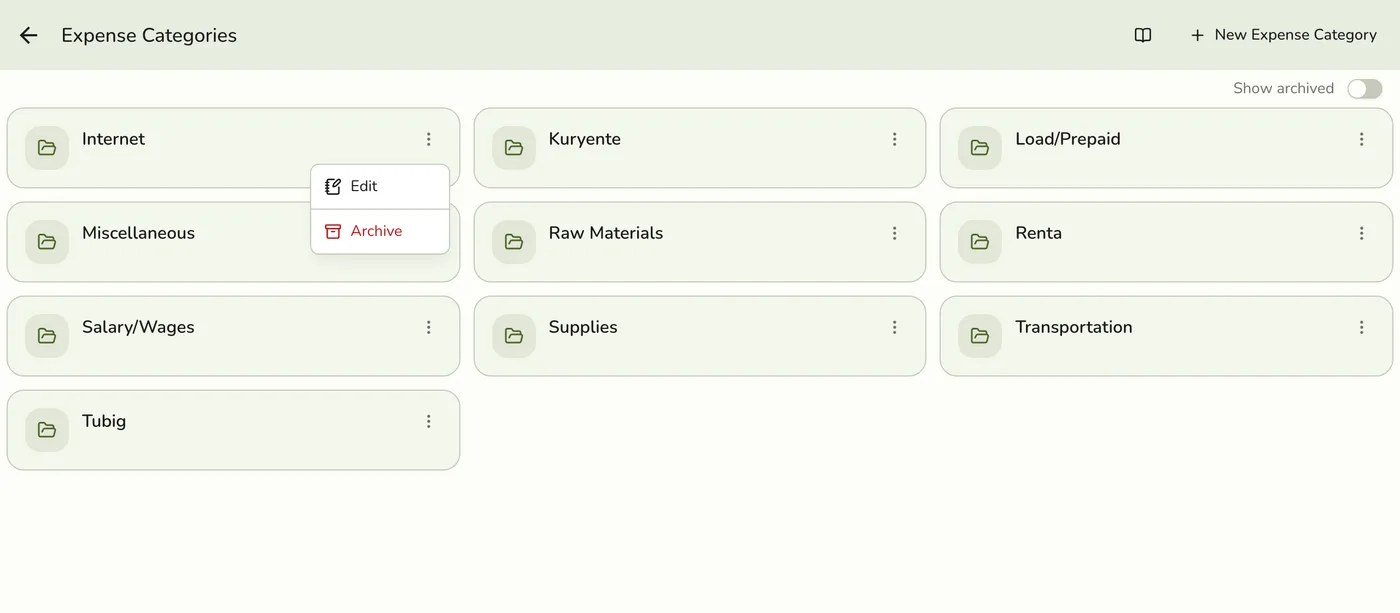Click the Miscellaneous folder icon
Viewport: 1400px width, 613px height.
click(x=47, y=242)
